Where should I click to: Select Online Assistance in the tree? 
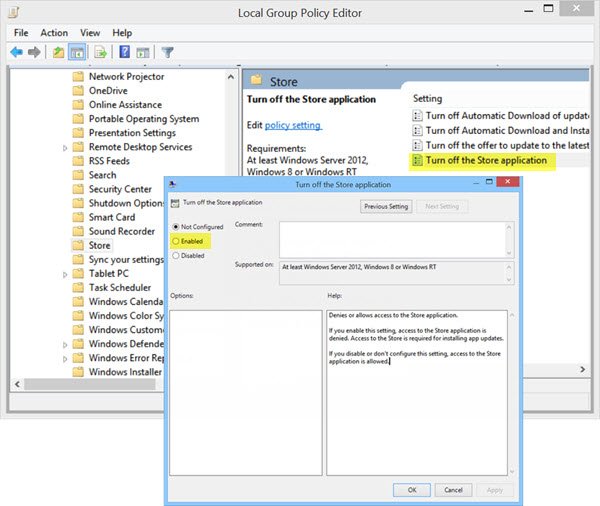click(x=125, y=104)
